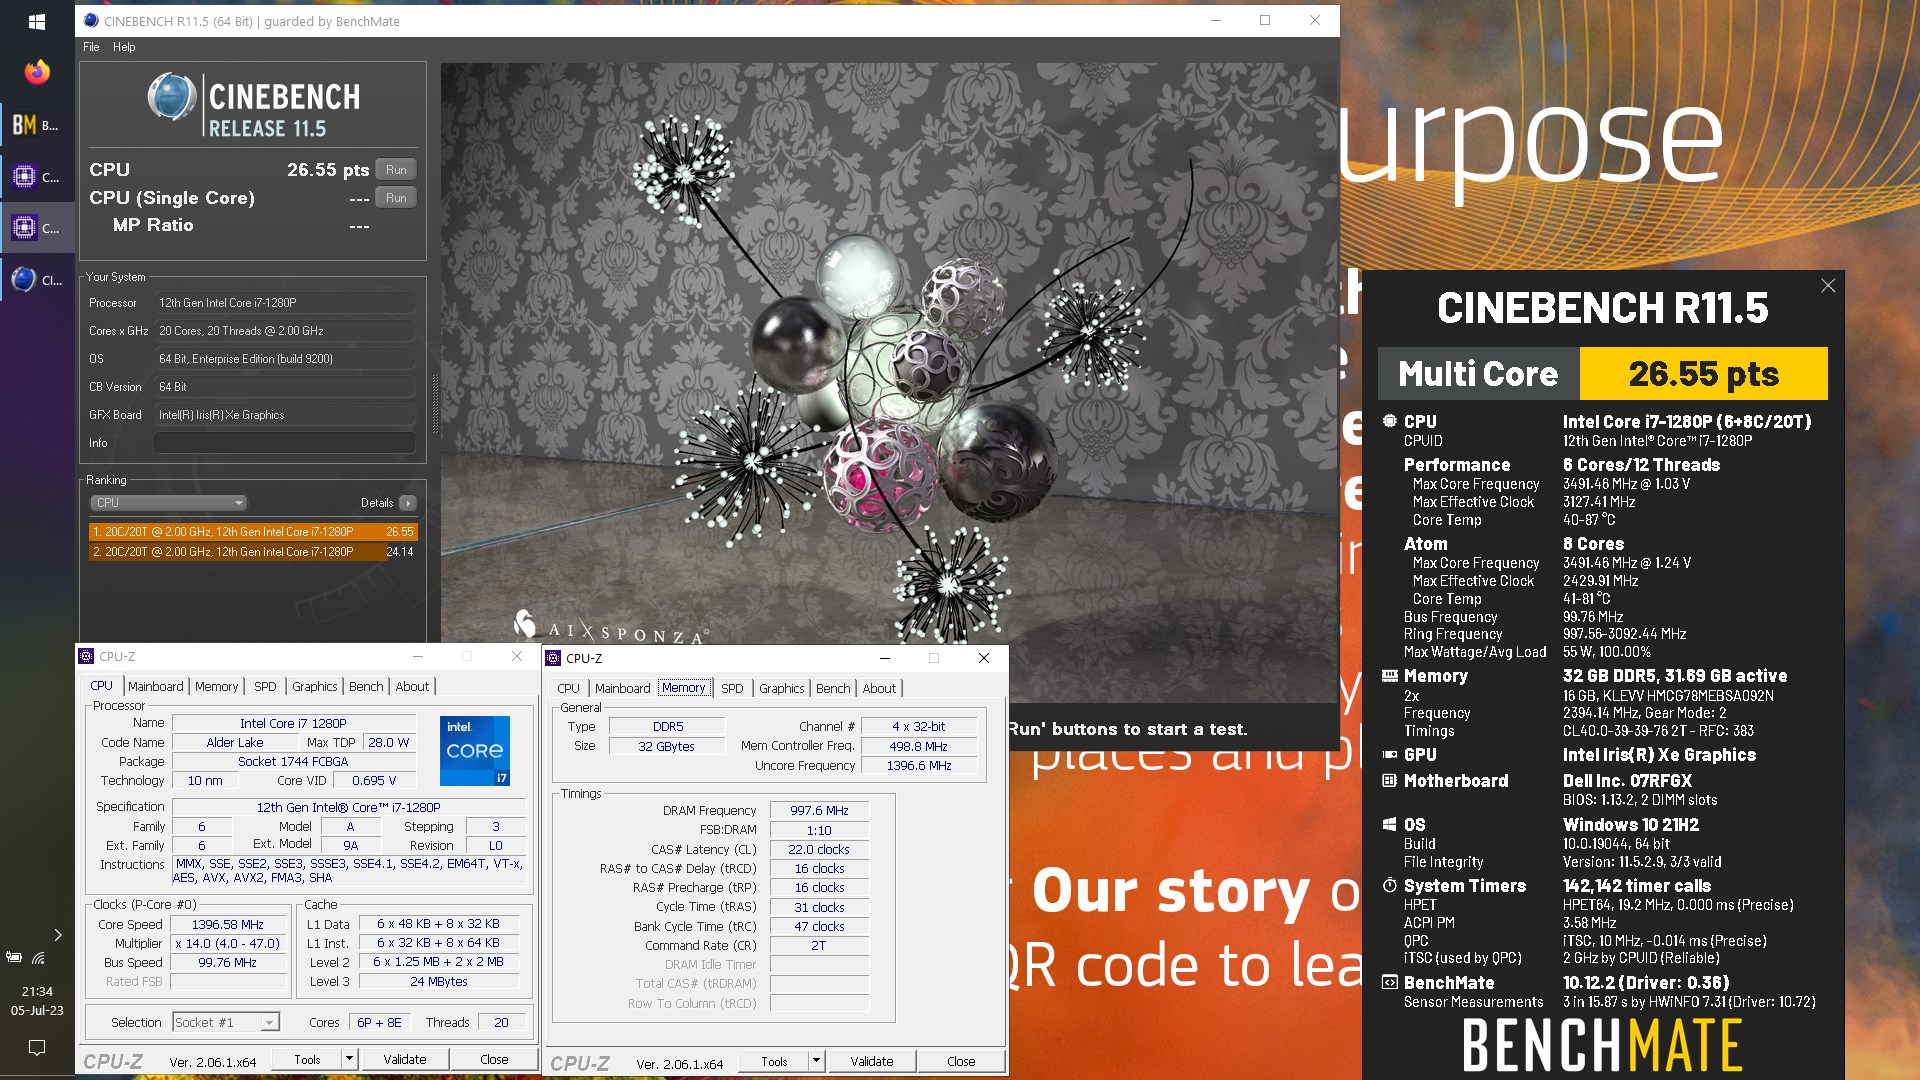
Task: Switch to Cinebench taskbar item
Action: click(37, 280)
